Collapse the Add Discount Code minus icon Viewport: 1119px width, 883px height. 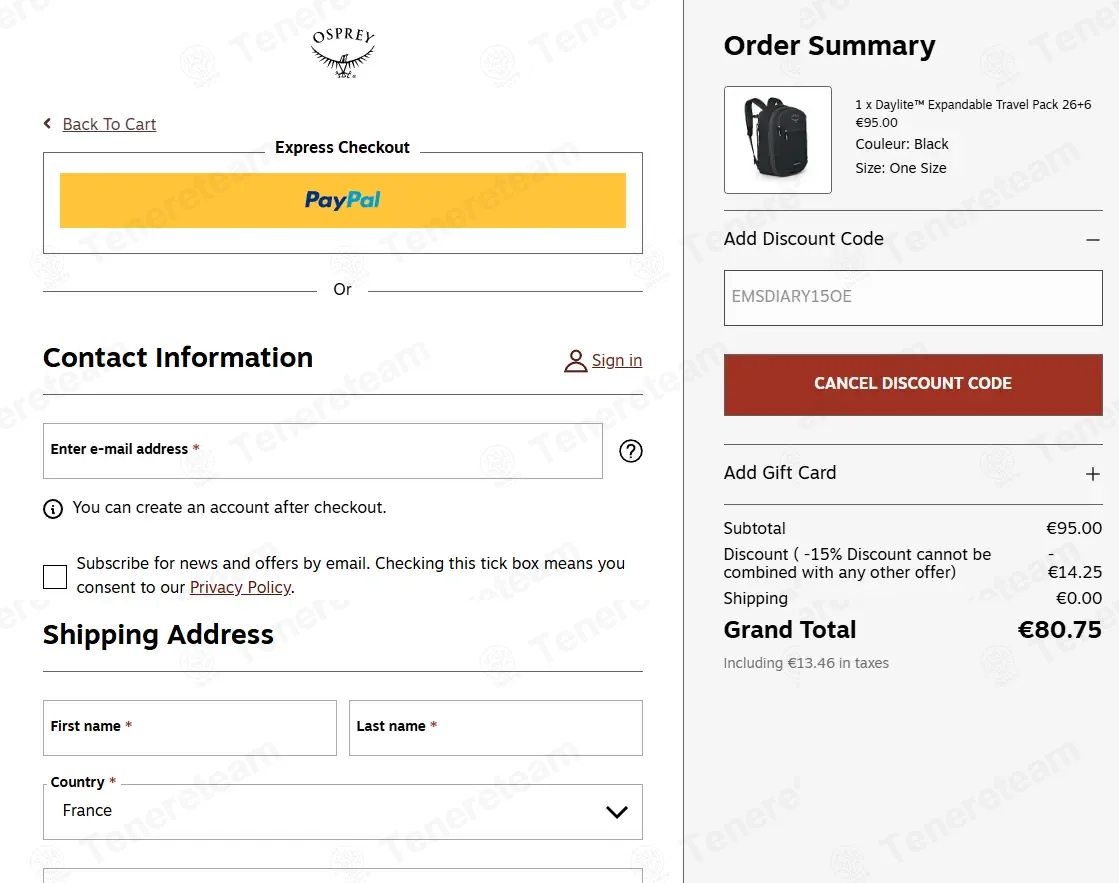[x=1093, y=240]
